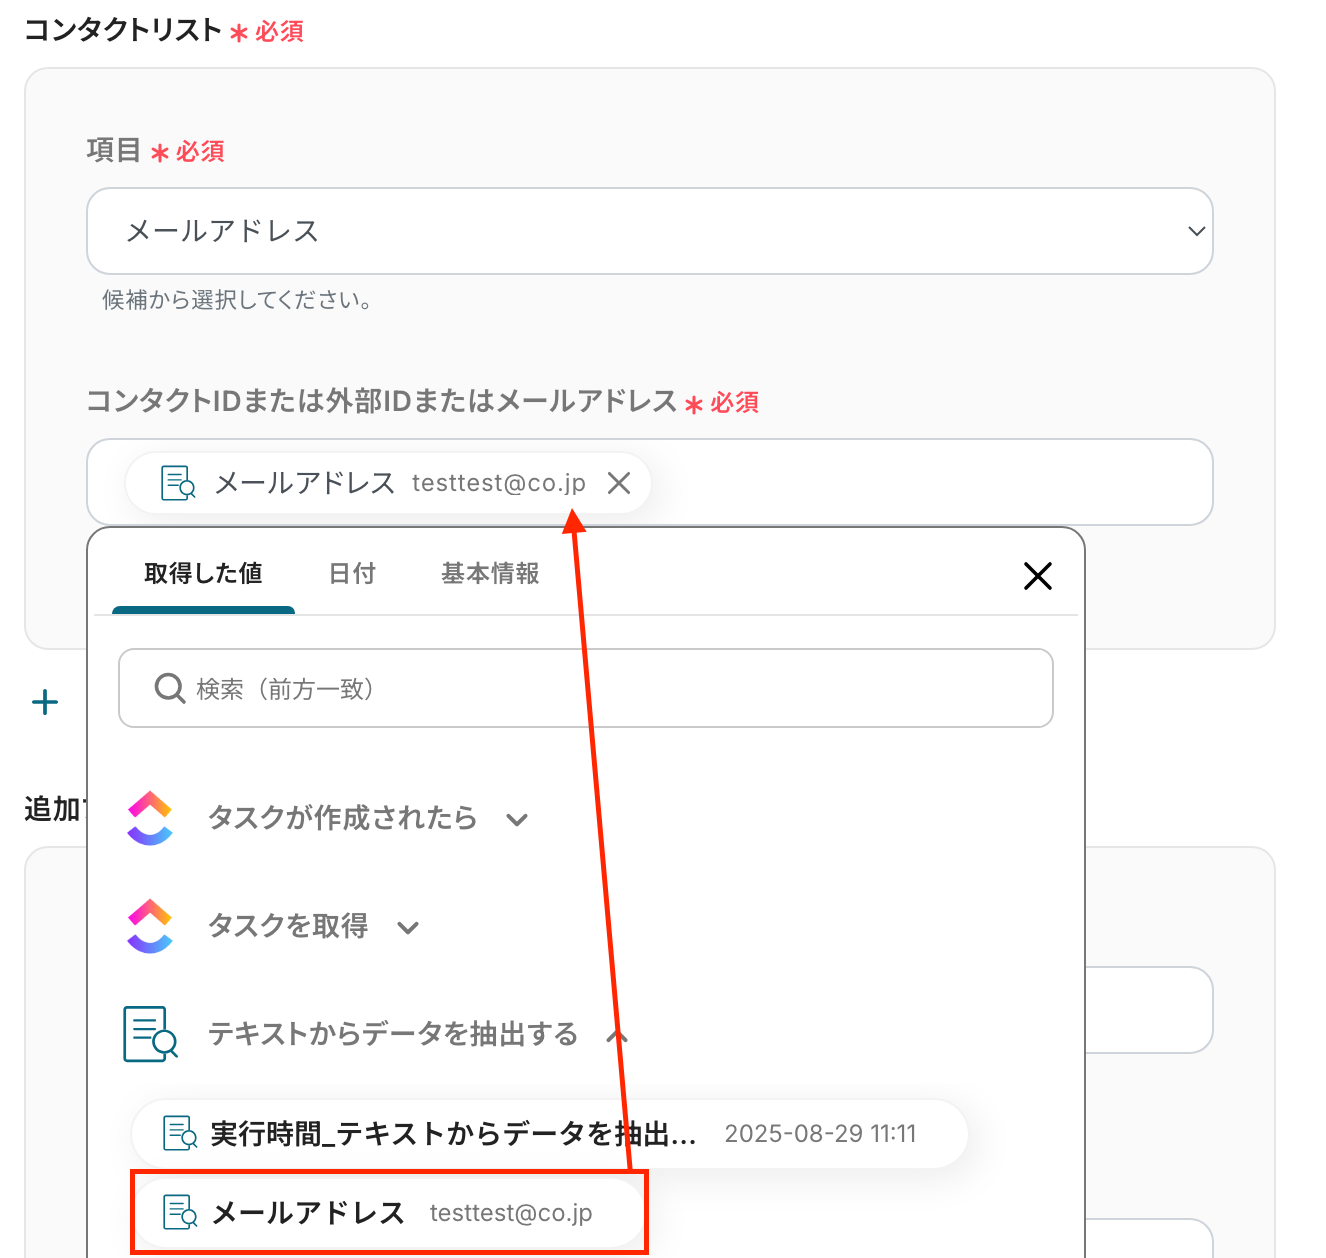The height and width of the screenshot is (1258, 1326).
Task: Click the plus icon to add an entry
Action: pyautogui.click(x=45, y=702)
